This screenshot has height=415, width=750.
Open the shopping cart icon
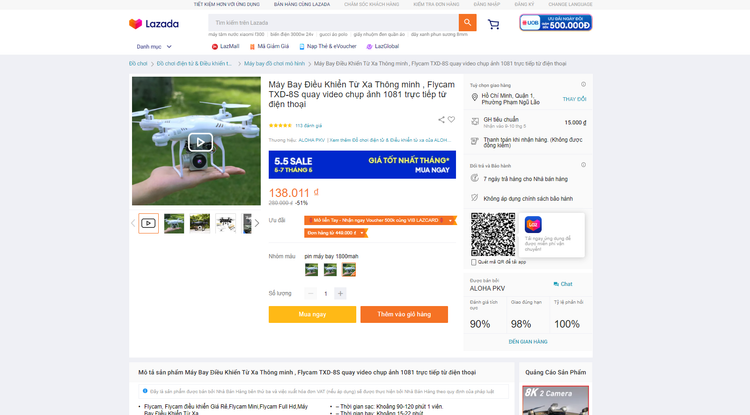click(493, 24)
